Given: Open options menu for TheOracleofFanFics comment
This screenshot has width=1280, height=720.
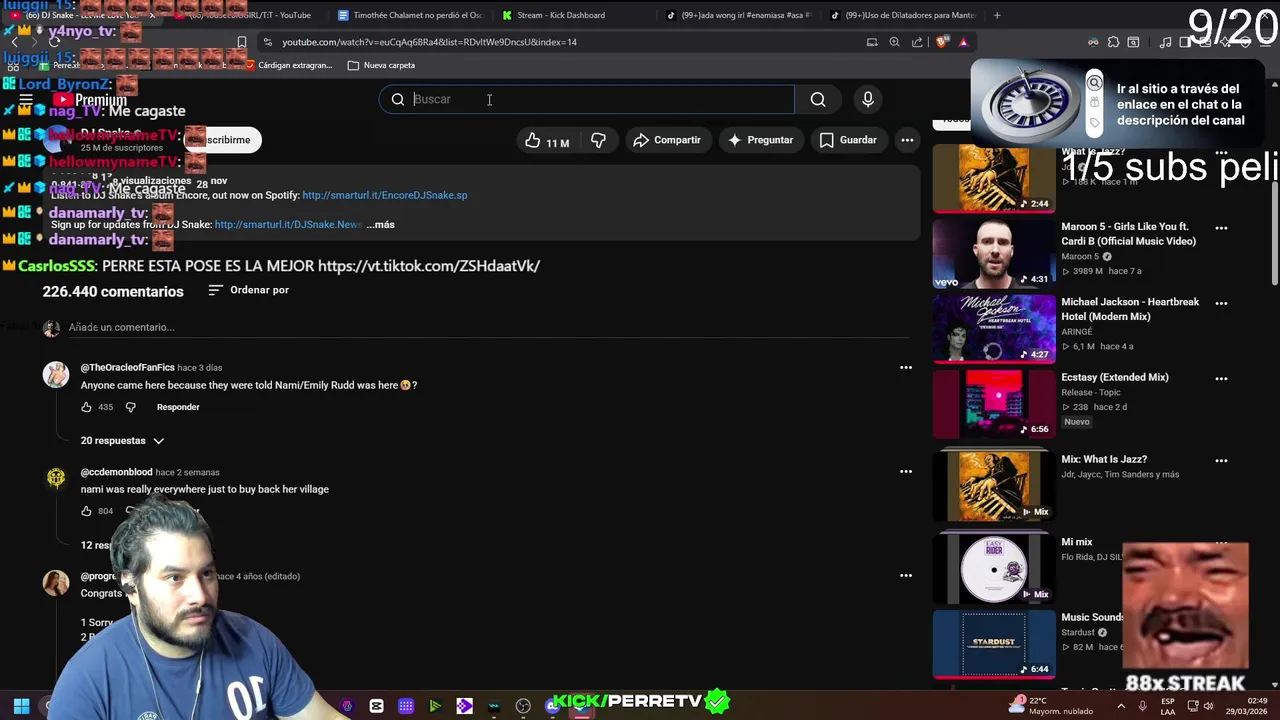Looking at the screenshot, I should coord(906,368).
